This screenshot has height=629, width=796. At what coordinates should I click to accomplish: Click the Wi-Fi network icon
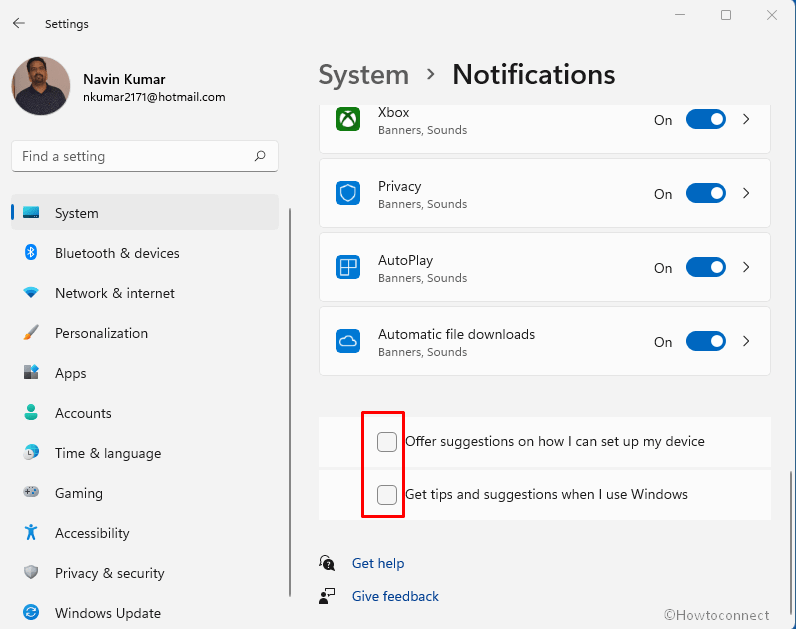point(31,292)
